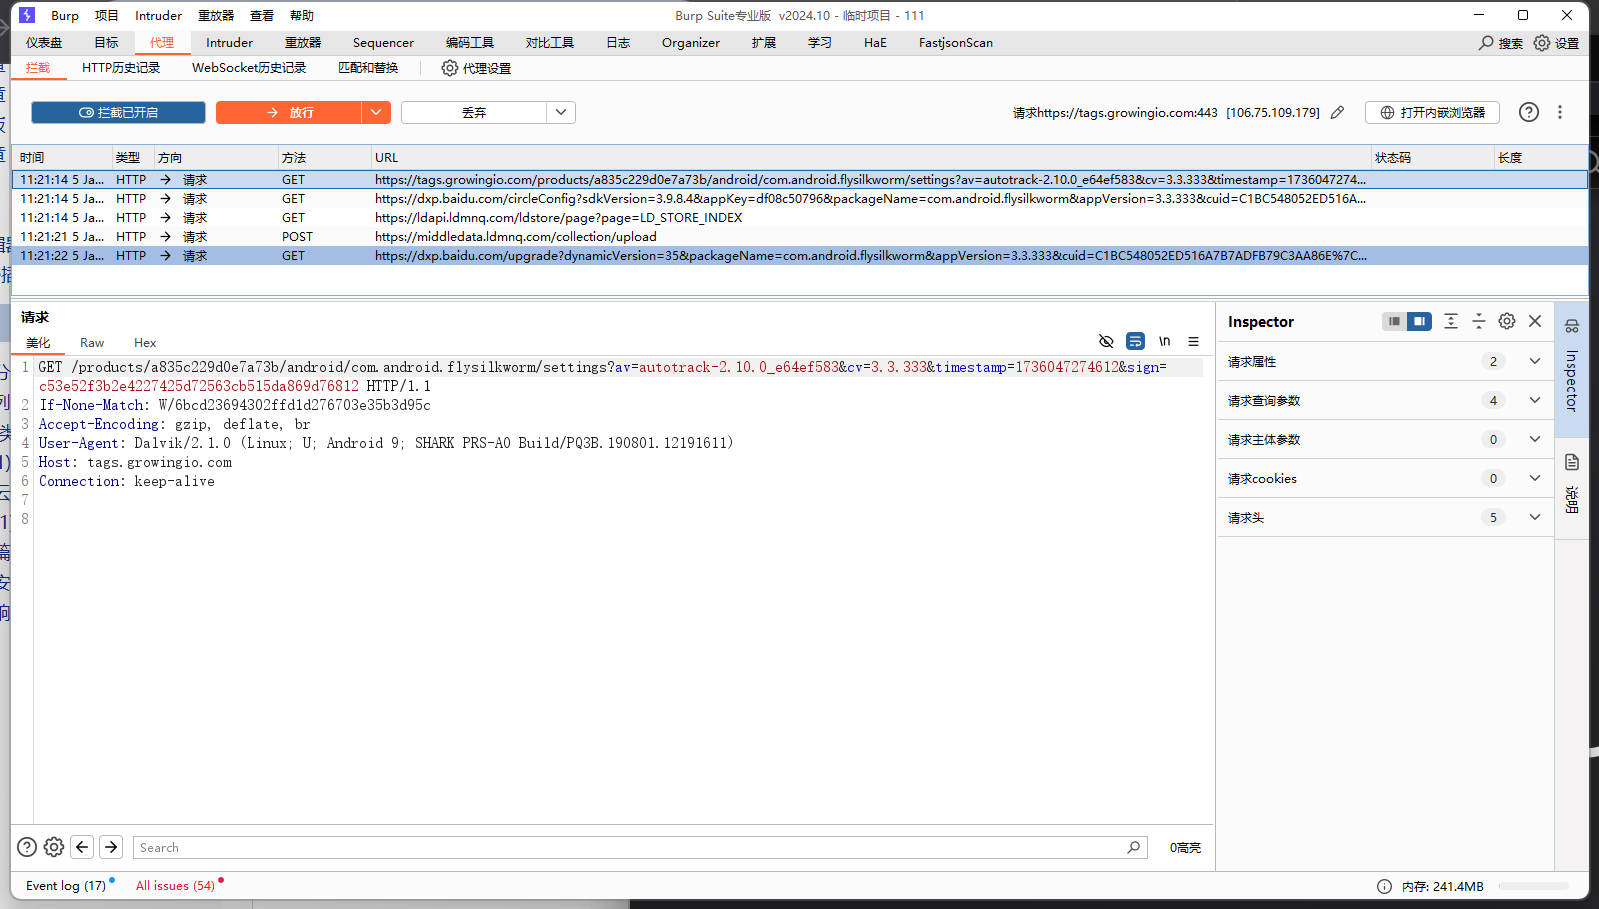The height and width of the screenshot is (909, 1599).
Task: Open the WebSocket历史记录 subtab
Action: pos(249,68)
